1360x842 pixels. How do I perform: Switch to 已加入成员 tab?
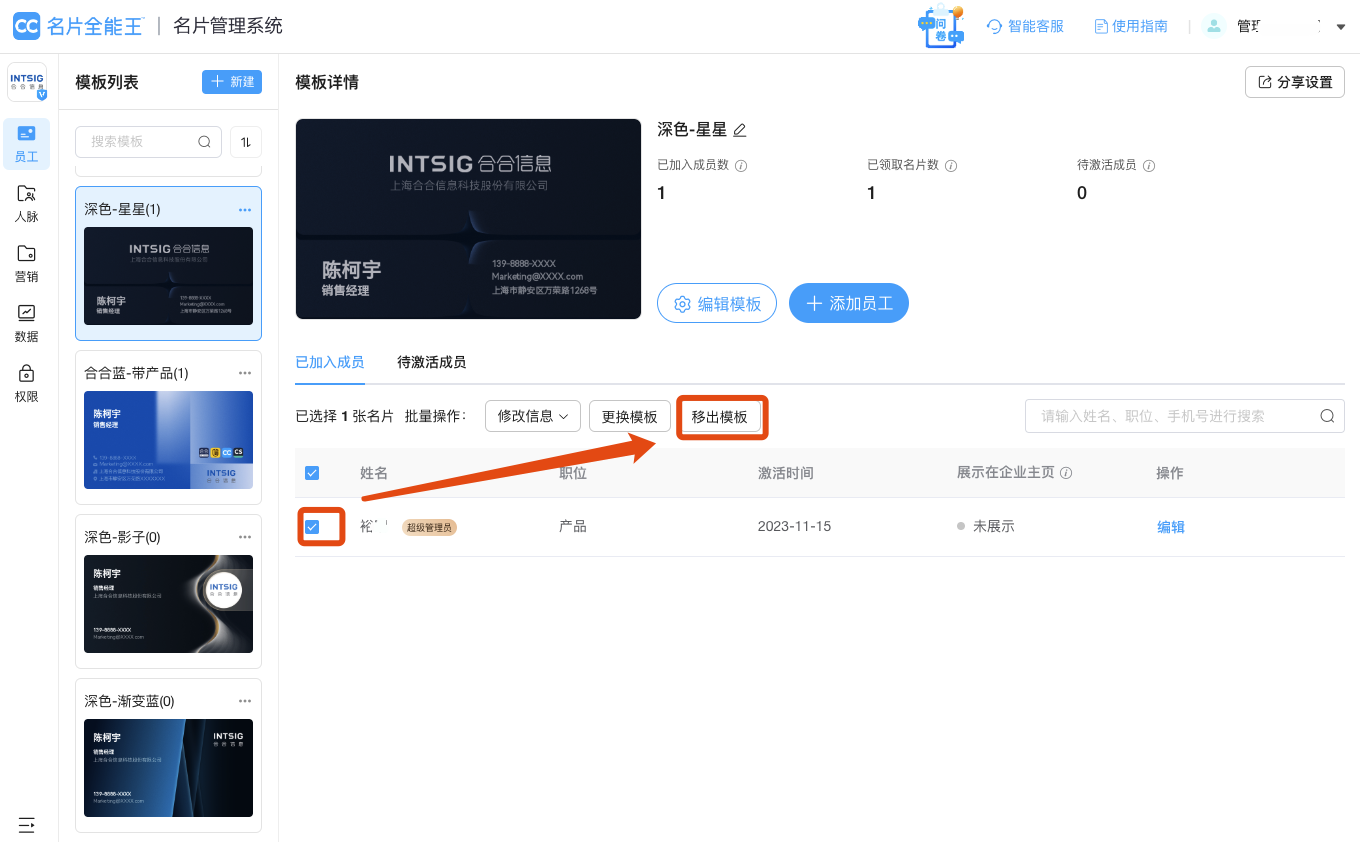click(x=330, y=362)
